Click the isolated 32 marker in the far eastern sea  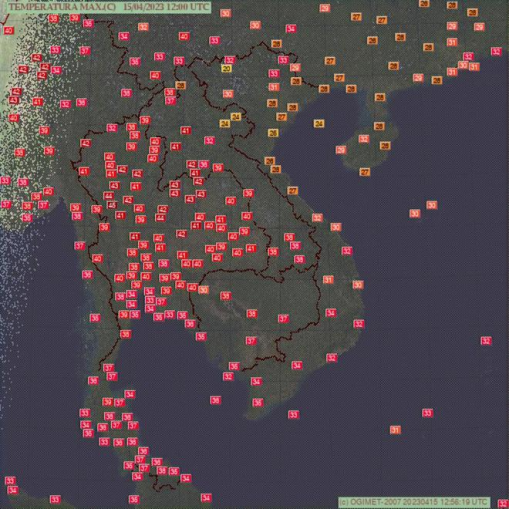[486, 341]
